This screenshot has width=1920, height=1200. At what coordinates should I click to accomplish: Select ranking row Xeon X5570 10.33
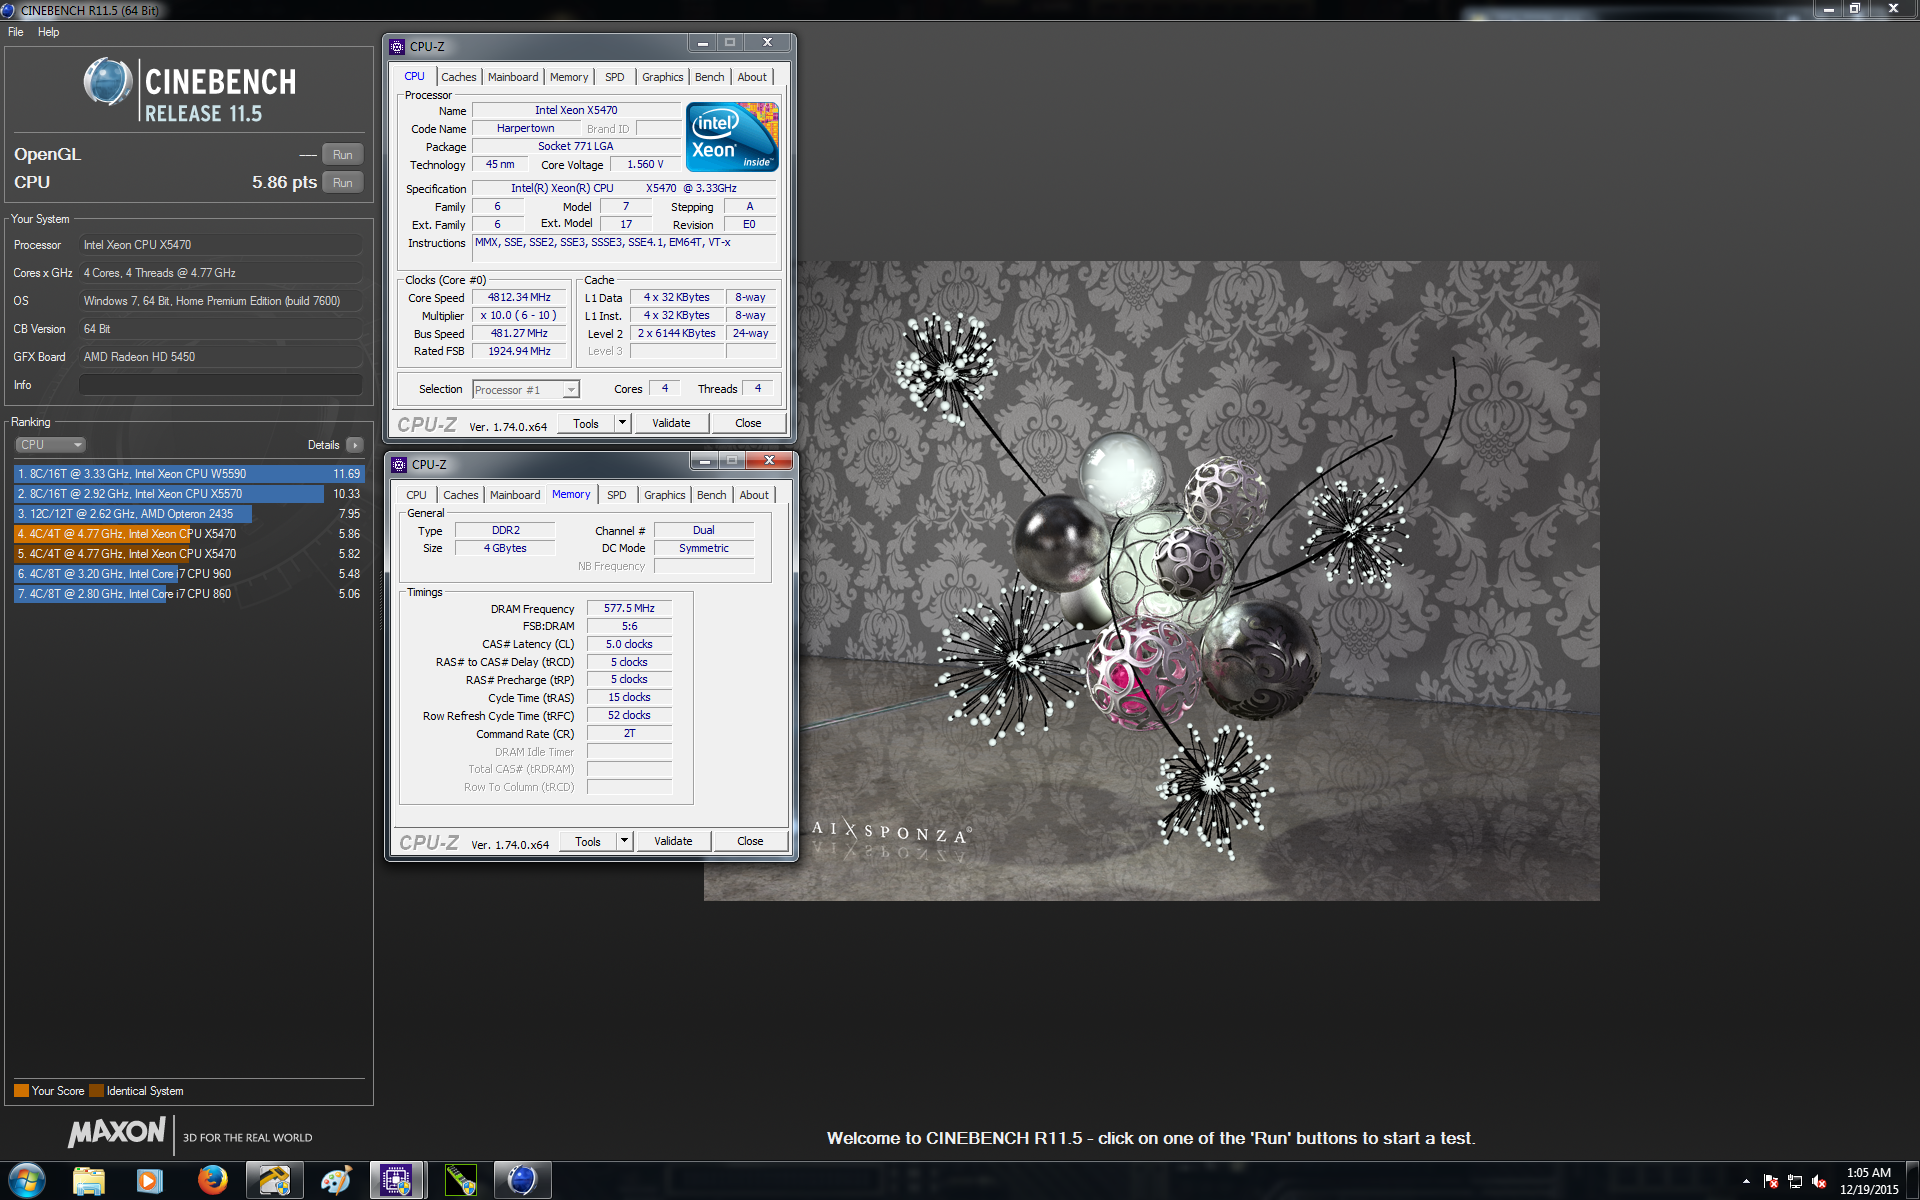click(x=189, y=494)
